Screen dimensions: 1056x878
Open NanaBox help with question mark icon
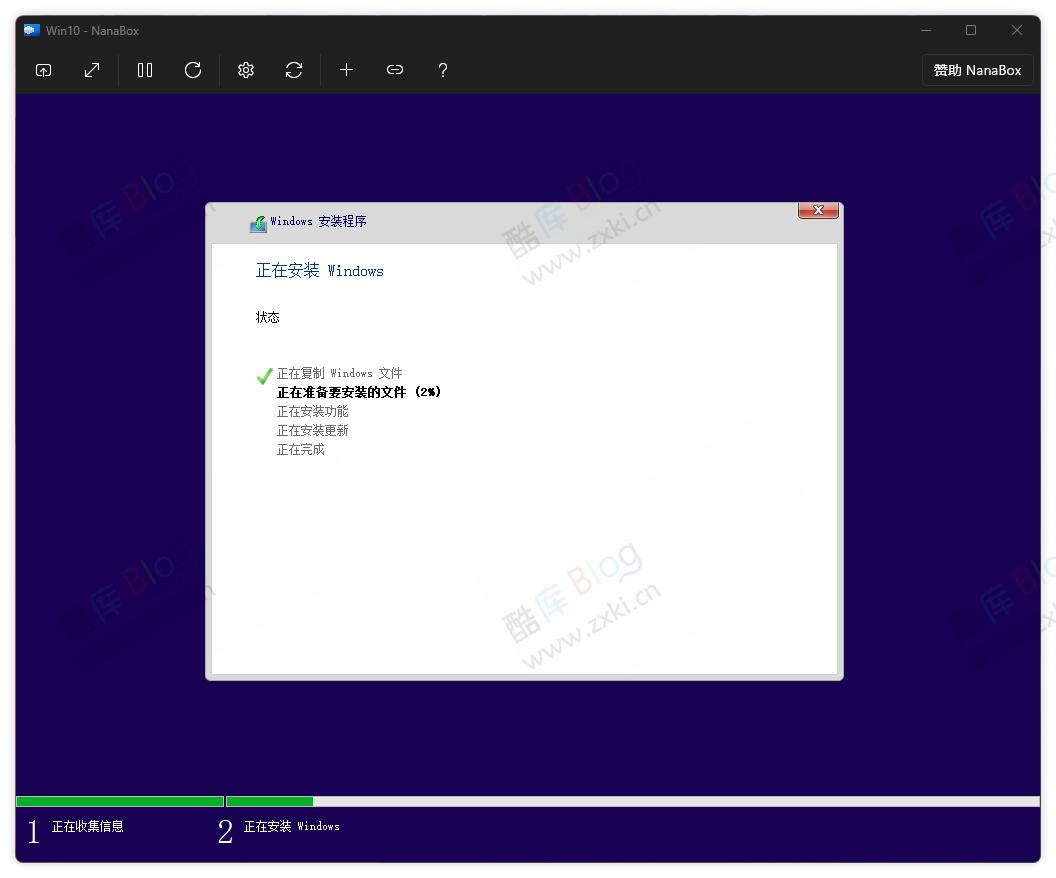point(443,70)
